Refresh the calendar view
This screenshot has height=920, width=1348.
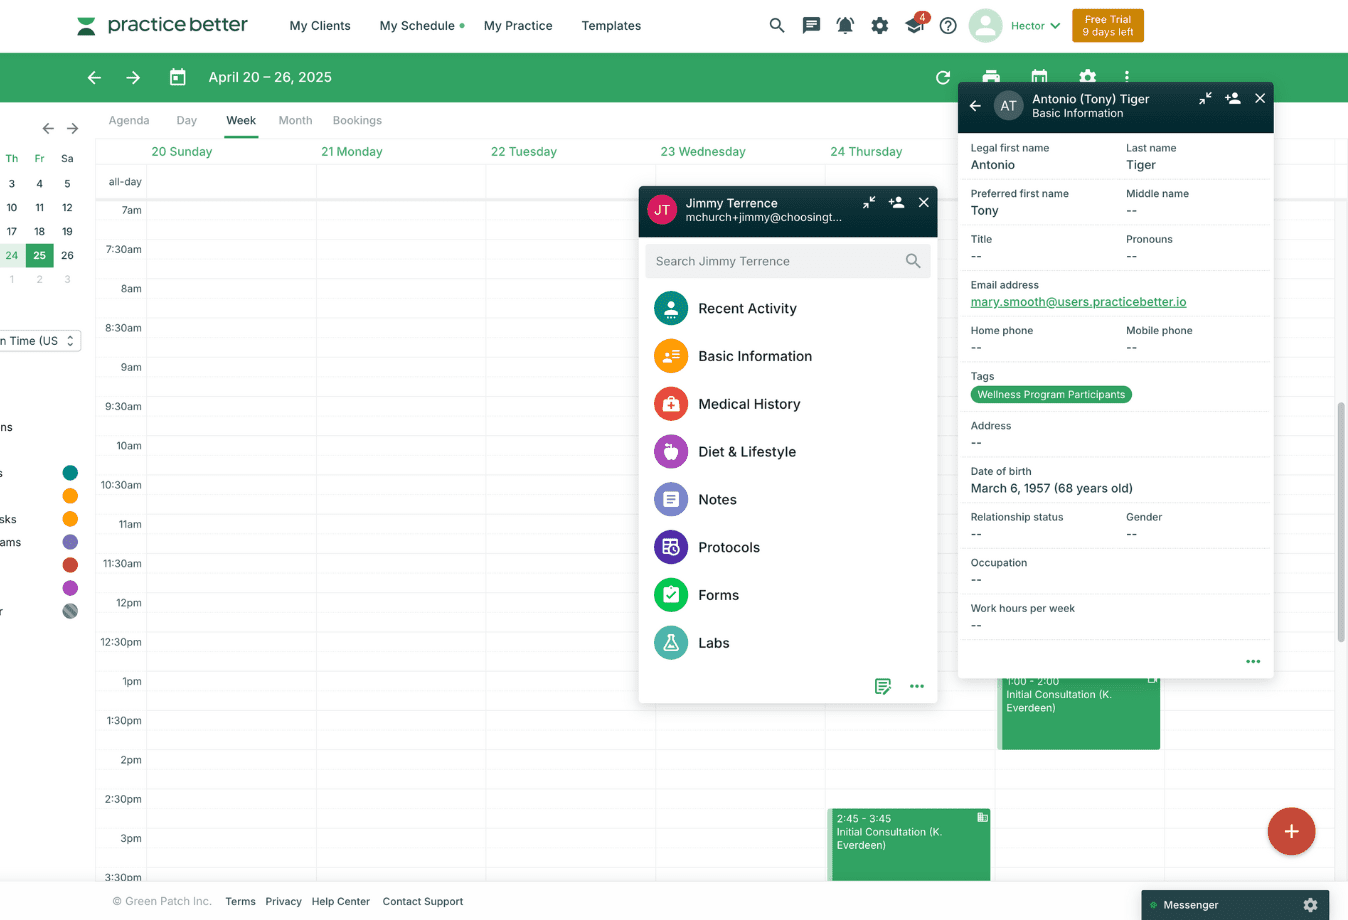tap(942, 78)
